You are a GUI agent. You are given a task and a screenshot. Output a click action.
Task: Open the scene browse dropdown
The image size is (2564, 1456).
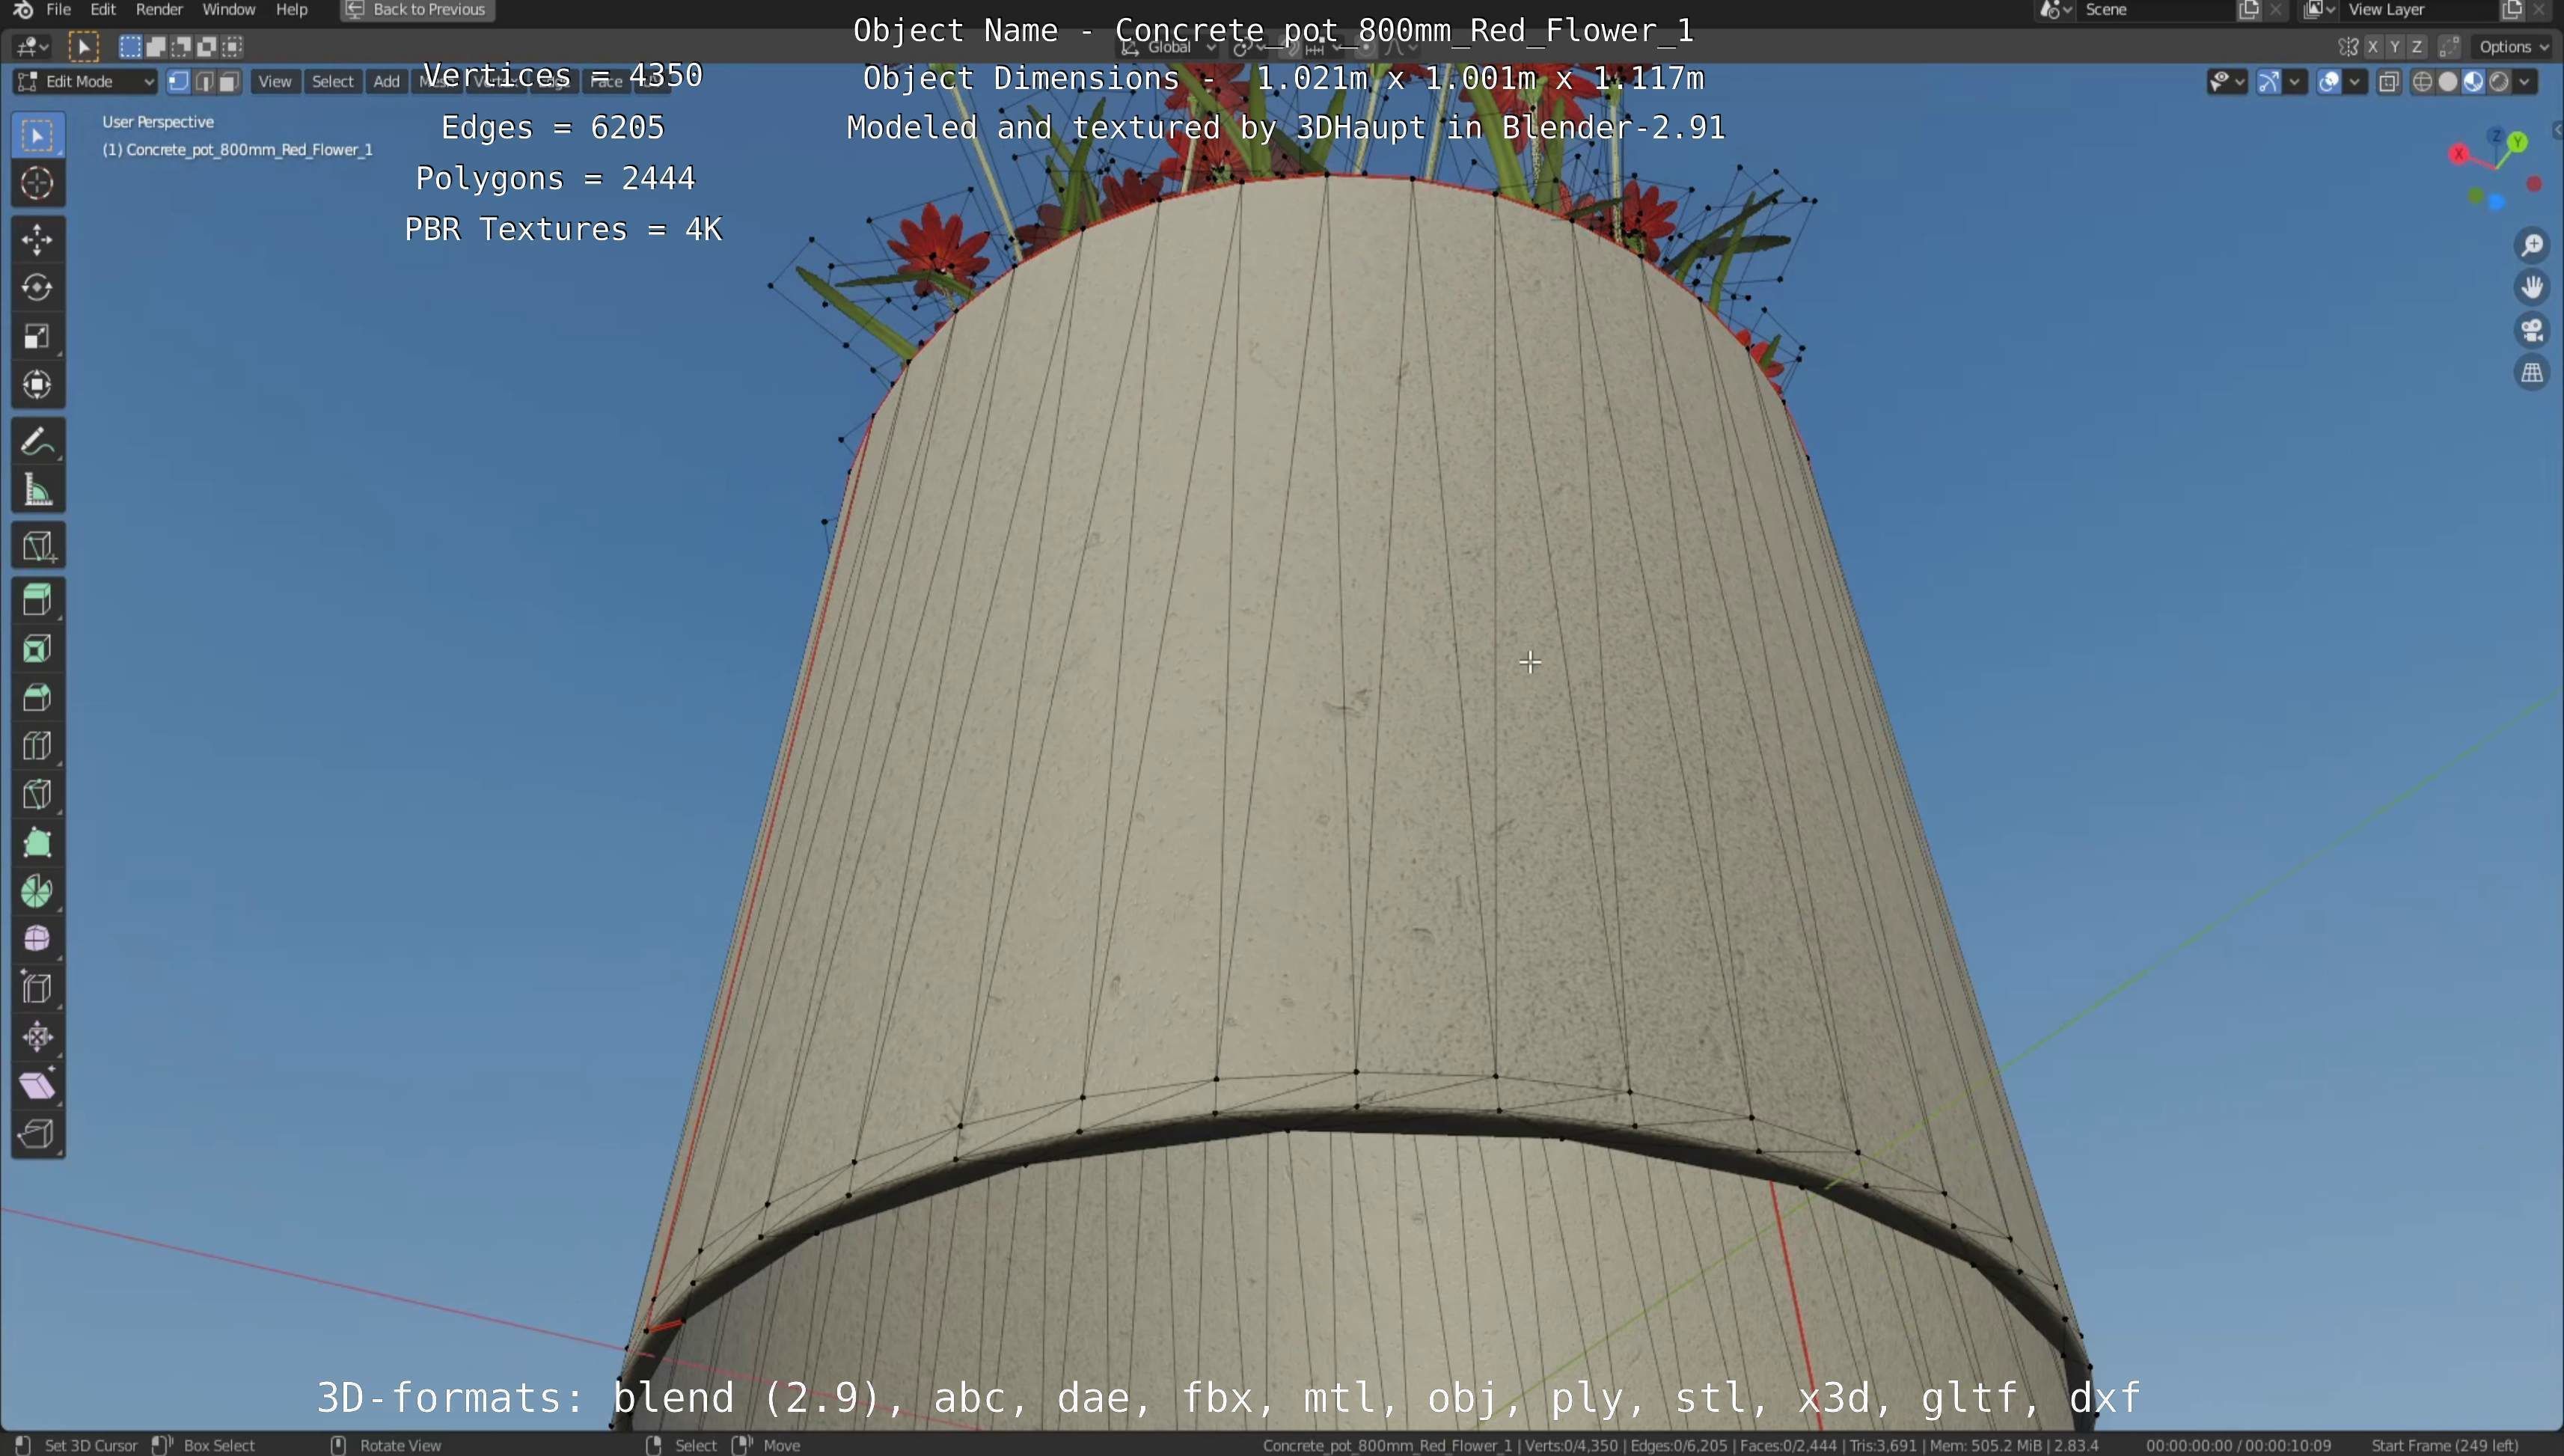tap(2054, 10)
